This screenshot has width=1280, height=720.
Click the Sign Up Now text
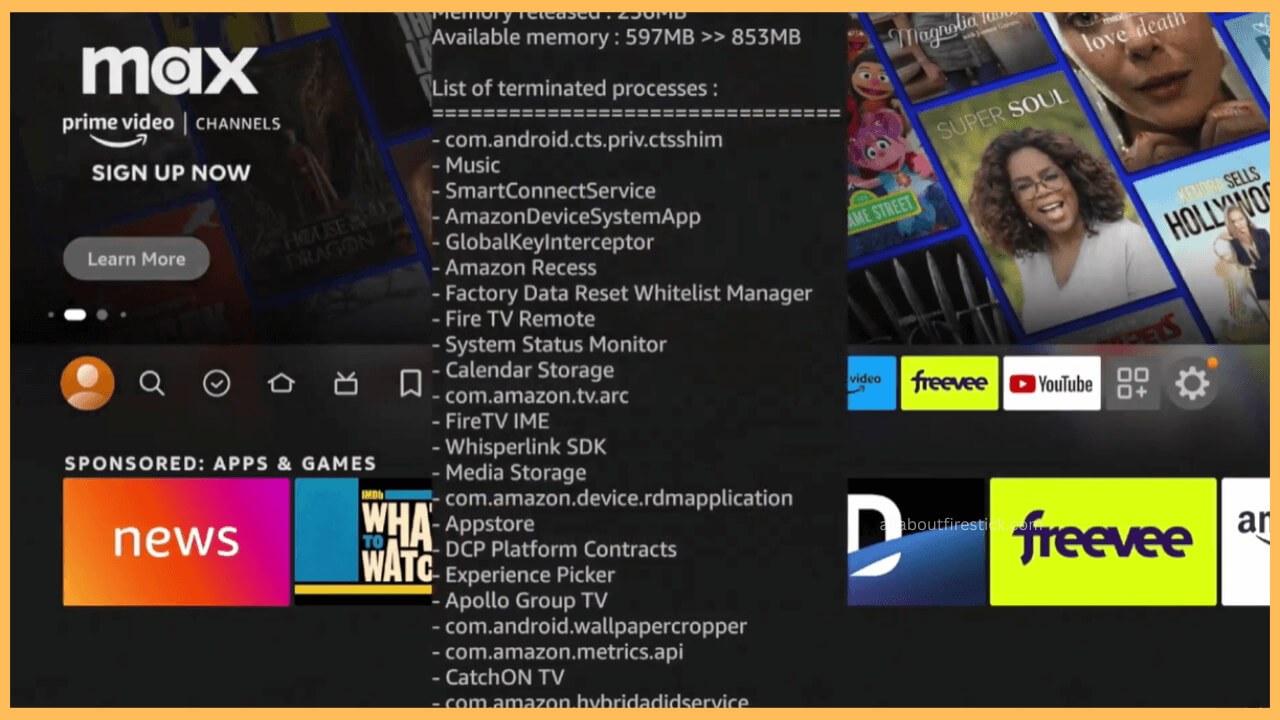click(171, 173)
